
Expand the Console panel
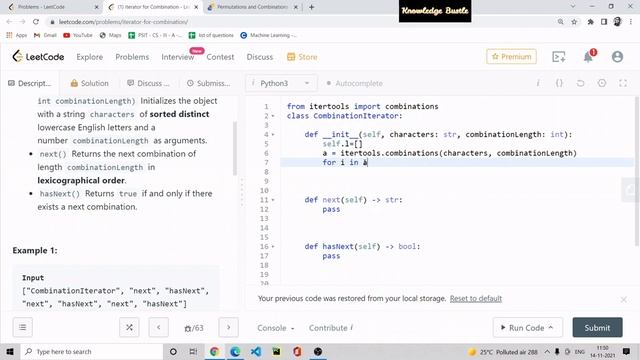pyautogui.click(x=276, y=328)
